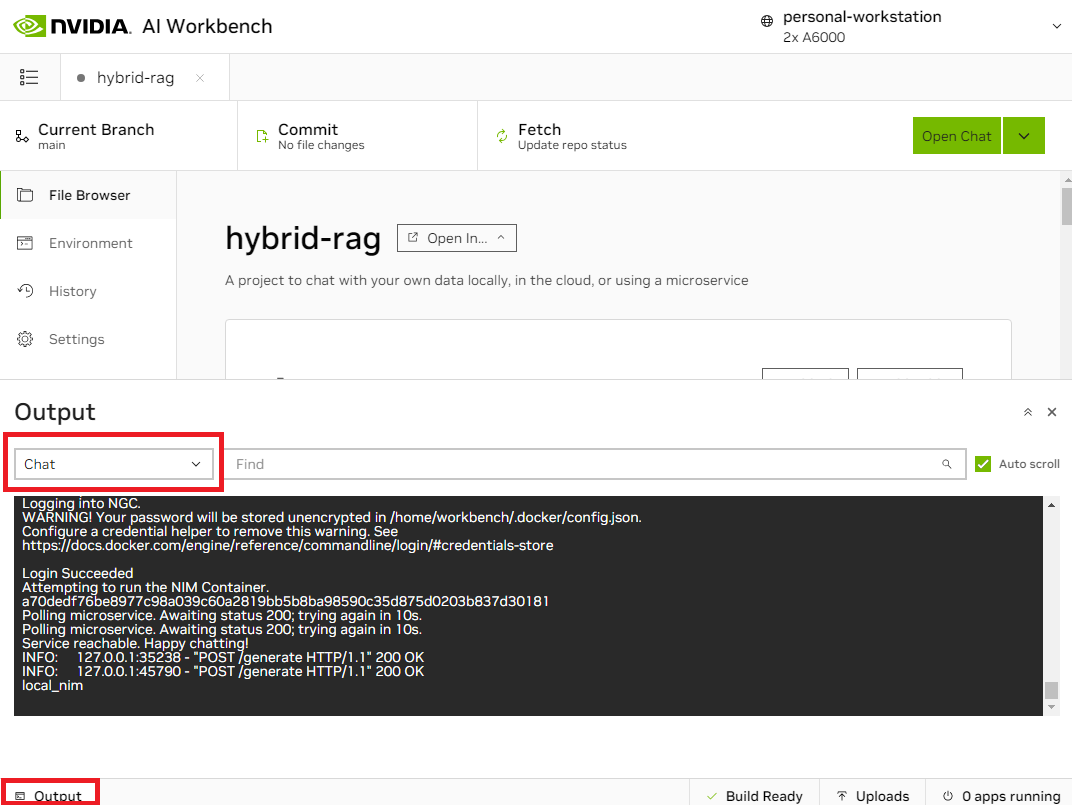
Task: Click the log scrollbar down arrow
Action: point(1051,707)
